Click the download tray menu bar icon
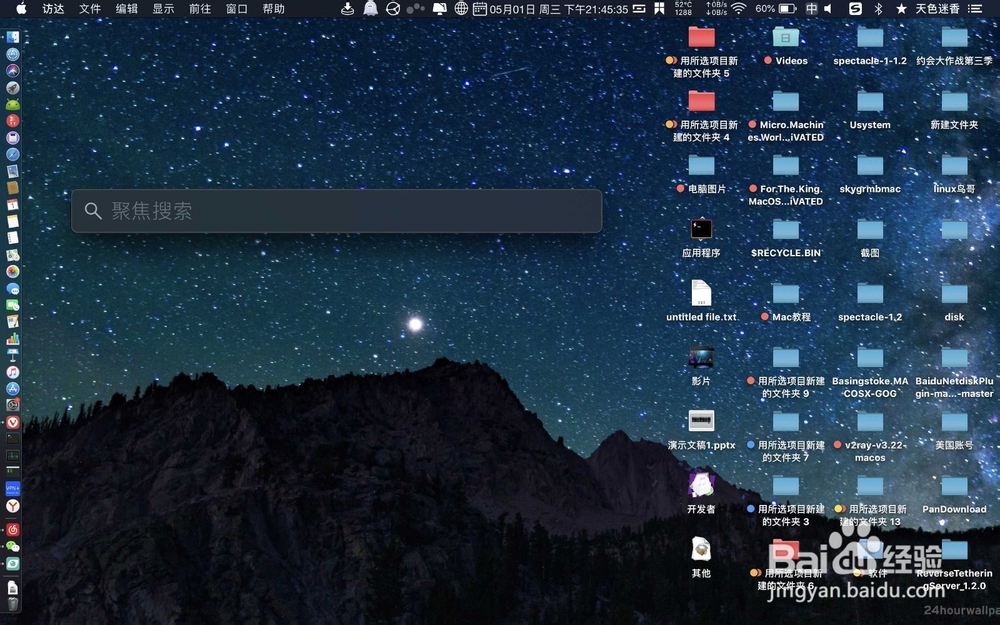The height and width of the screenshot is (625, 1000). (x=348, y=8)
